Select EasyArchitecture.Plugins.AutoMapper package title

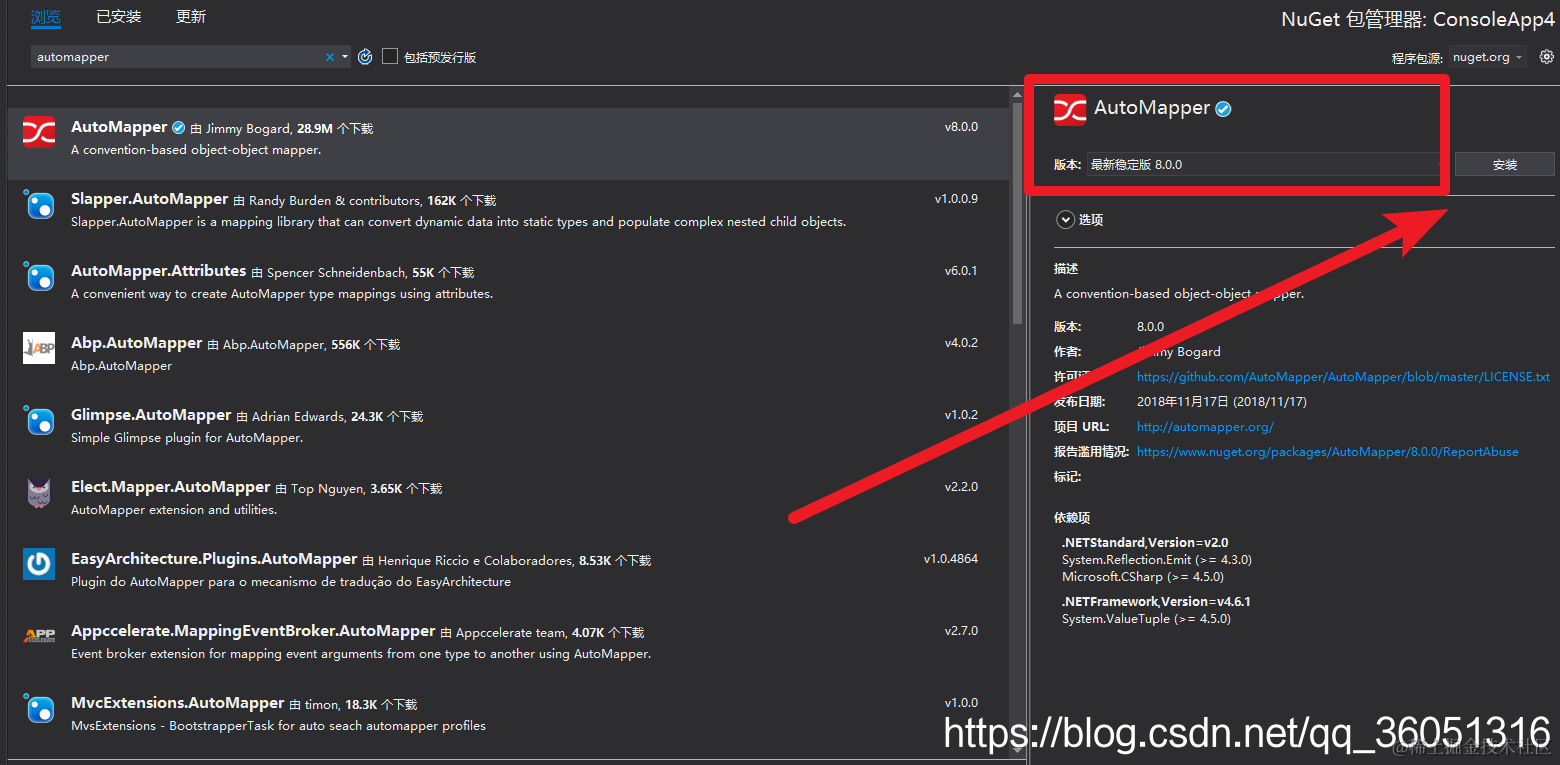pyautogui.click(x=214, y=559)
